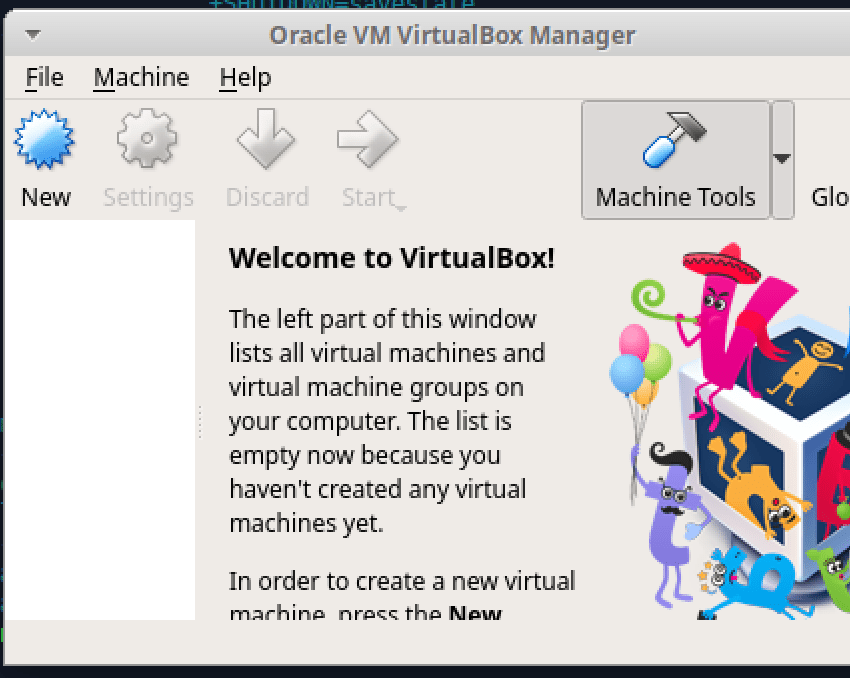The image size is (850, 678).
Task: Click the blue starburst New icon
Action: [45, 140]
